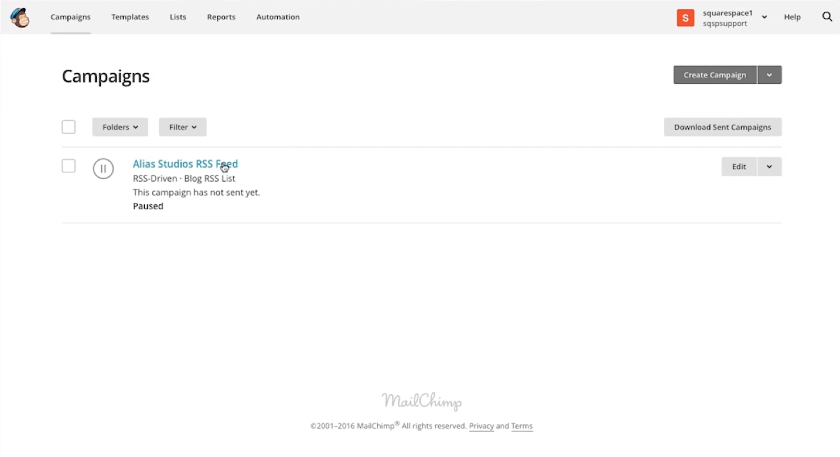Open the Help menu item
The width and height of the screenshot is (840, 457).
pos(792,17)
